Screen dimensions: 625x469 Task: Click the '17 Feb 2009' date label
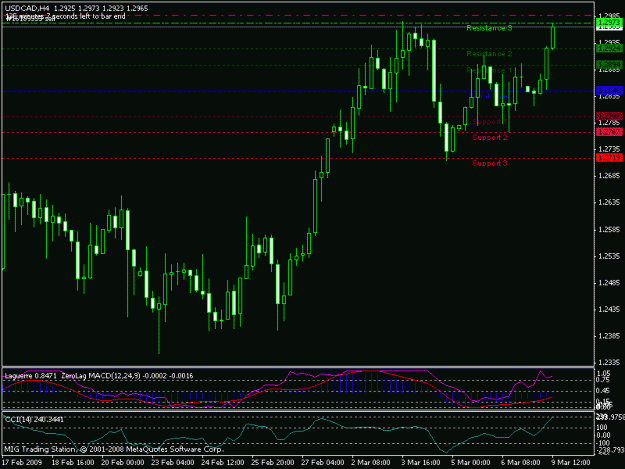(22, 463)
